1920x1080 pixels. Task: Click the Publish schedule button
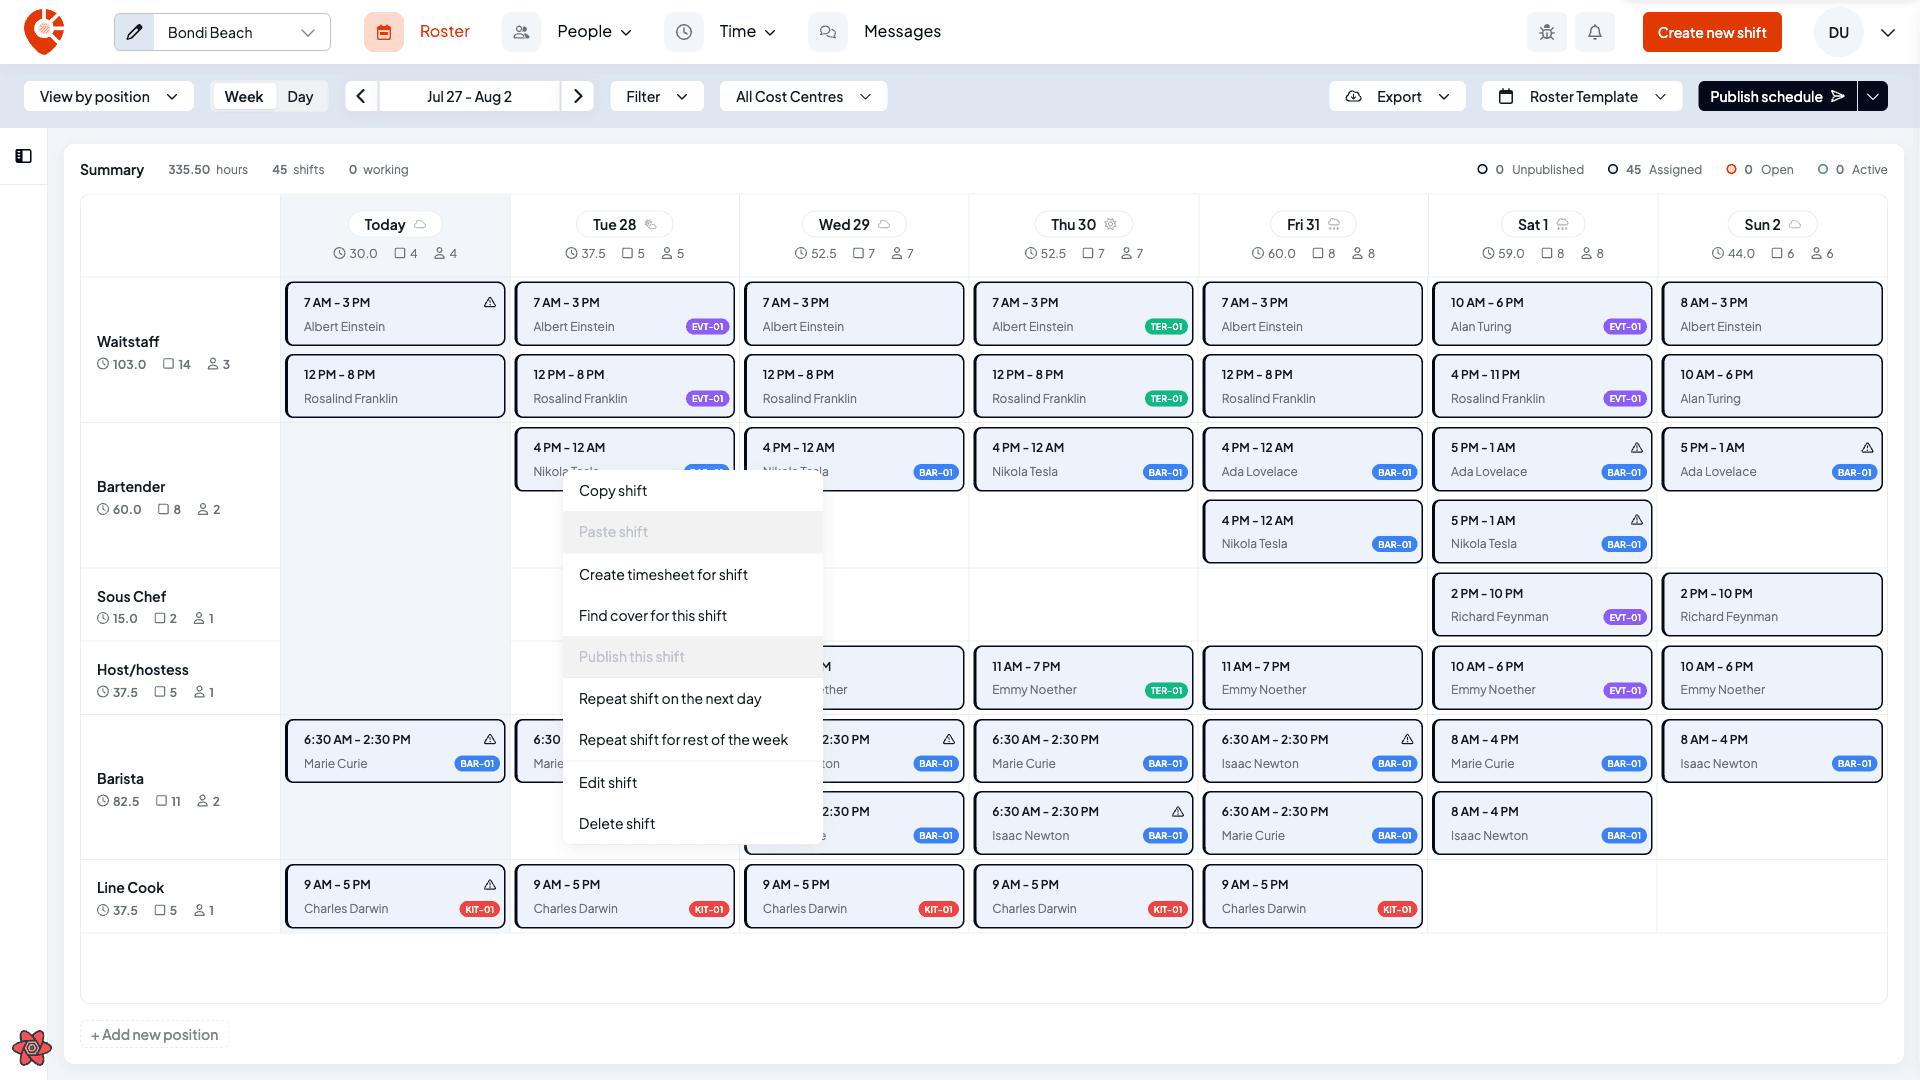click(x=1777, y=96)
